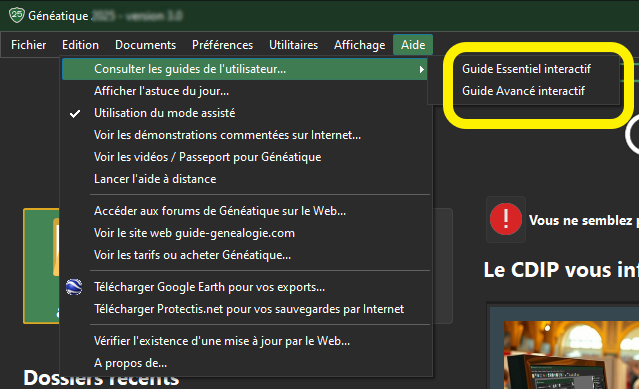Open the CDIP news photo thumbnail
639x389 pixels.
coord(571,355)
